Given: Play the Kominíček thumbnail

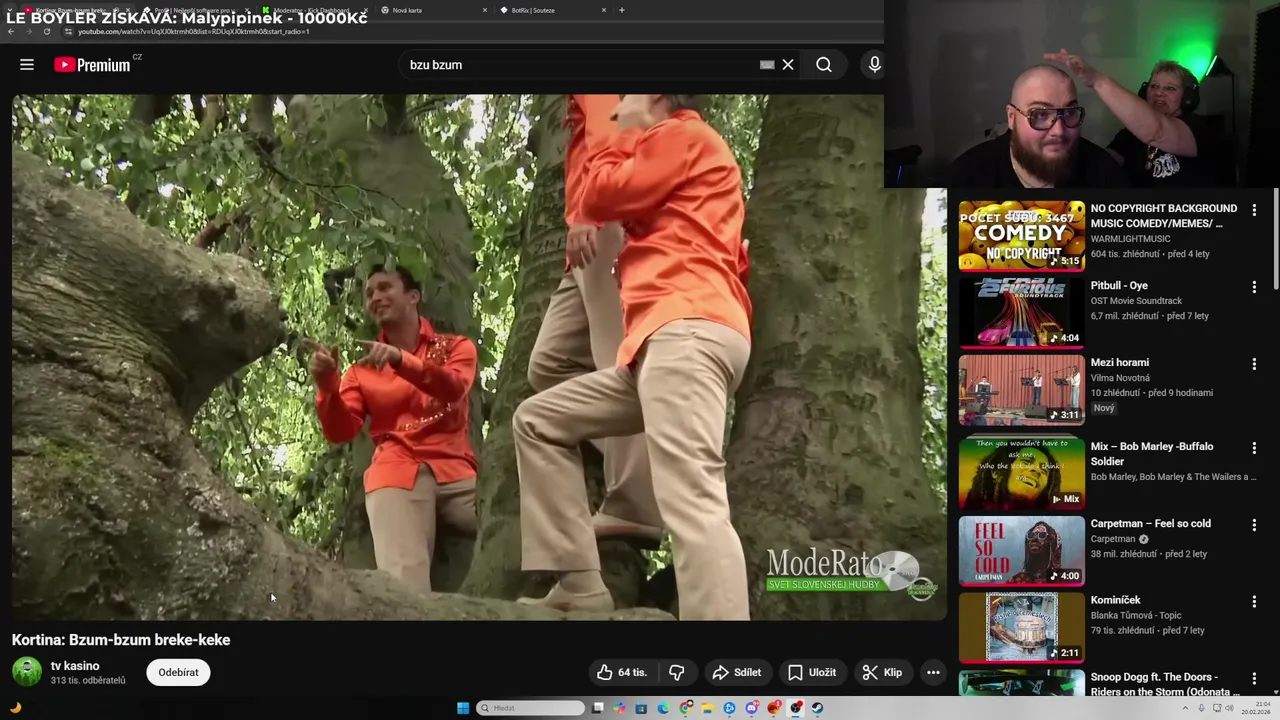Looking at the screenshot, I should [x=1021, y=628].
